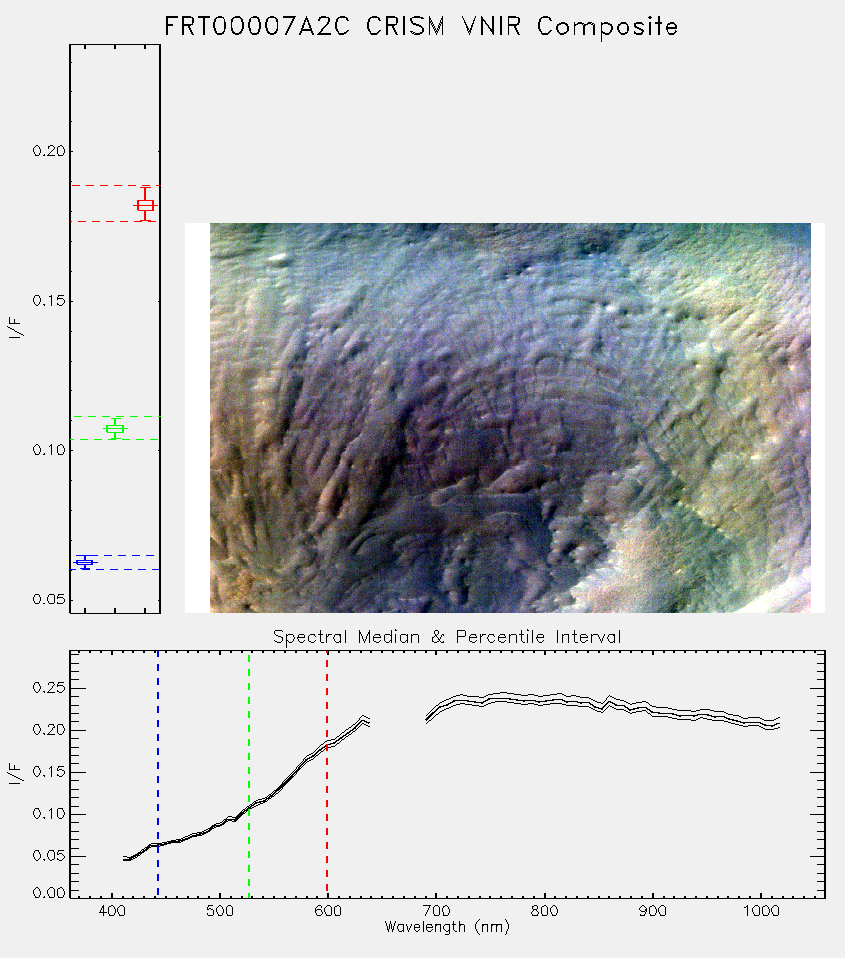Click the upper red dashed percentile line
845x958 pixels.
pos(115,185)
